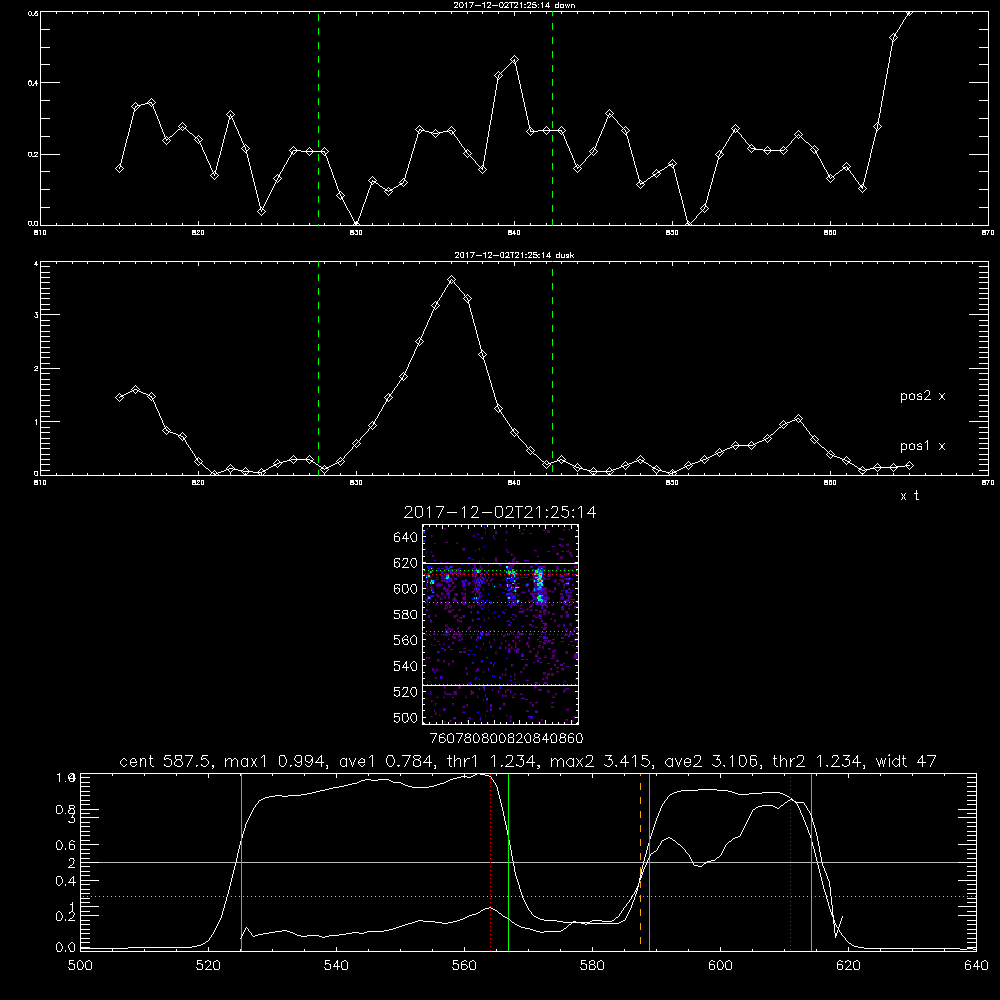The height and width of the screenshot is (1000, 1000).
Task: Click the '500' x-axis label of profile plot
Action: click(x=80, y=966)
